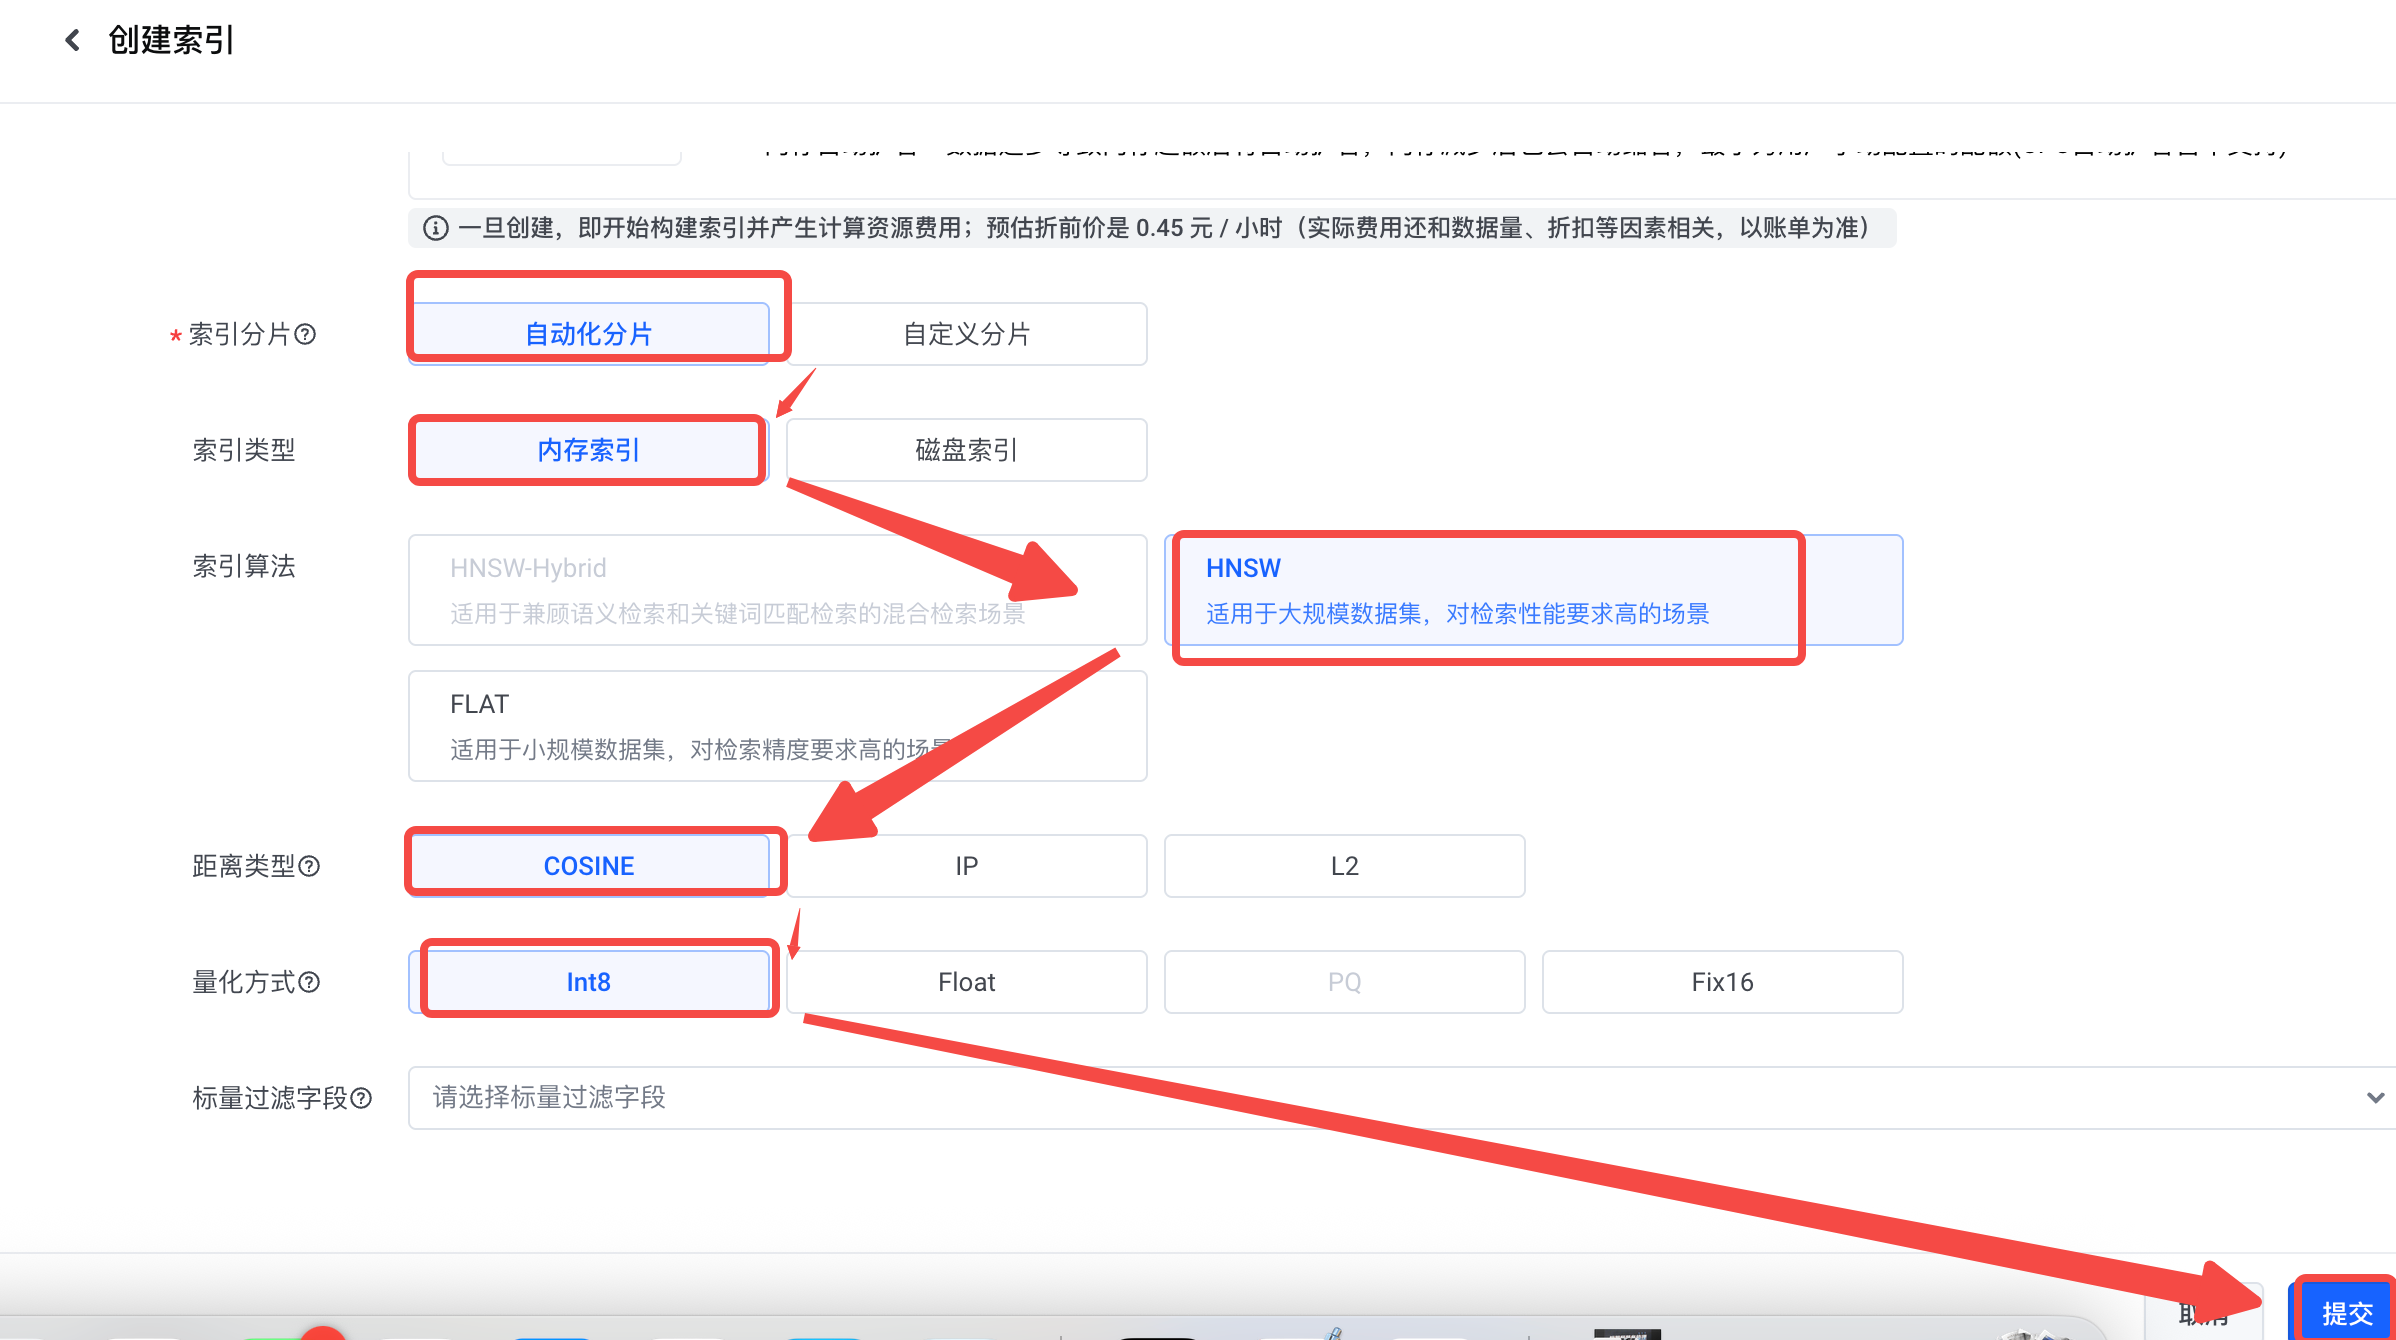Select Float quantization
Image resolution: width=2396 pixels, height=1340 pixels.
point(967,982)
